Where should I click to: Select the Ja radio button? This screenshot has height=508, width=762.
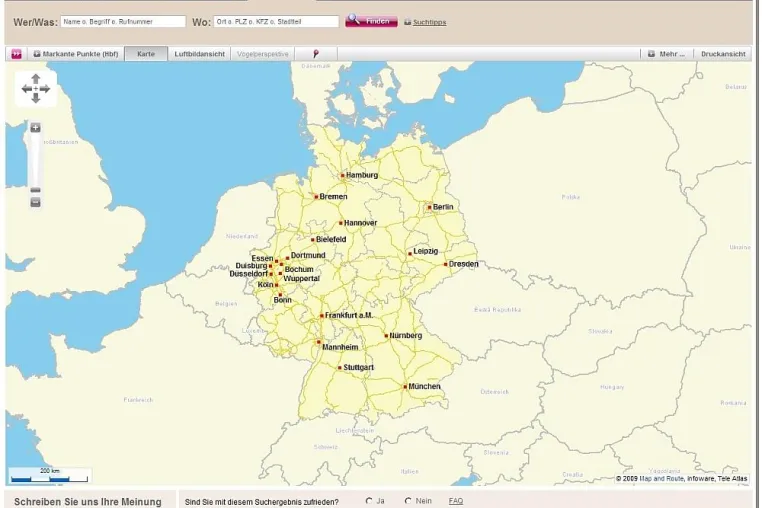tap(369, 501)
